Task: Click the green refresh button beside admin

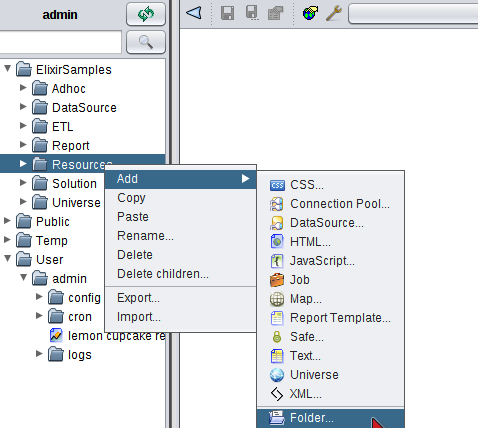Action: point(146,14)
